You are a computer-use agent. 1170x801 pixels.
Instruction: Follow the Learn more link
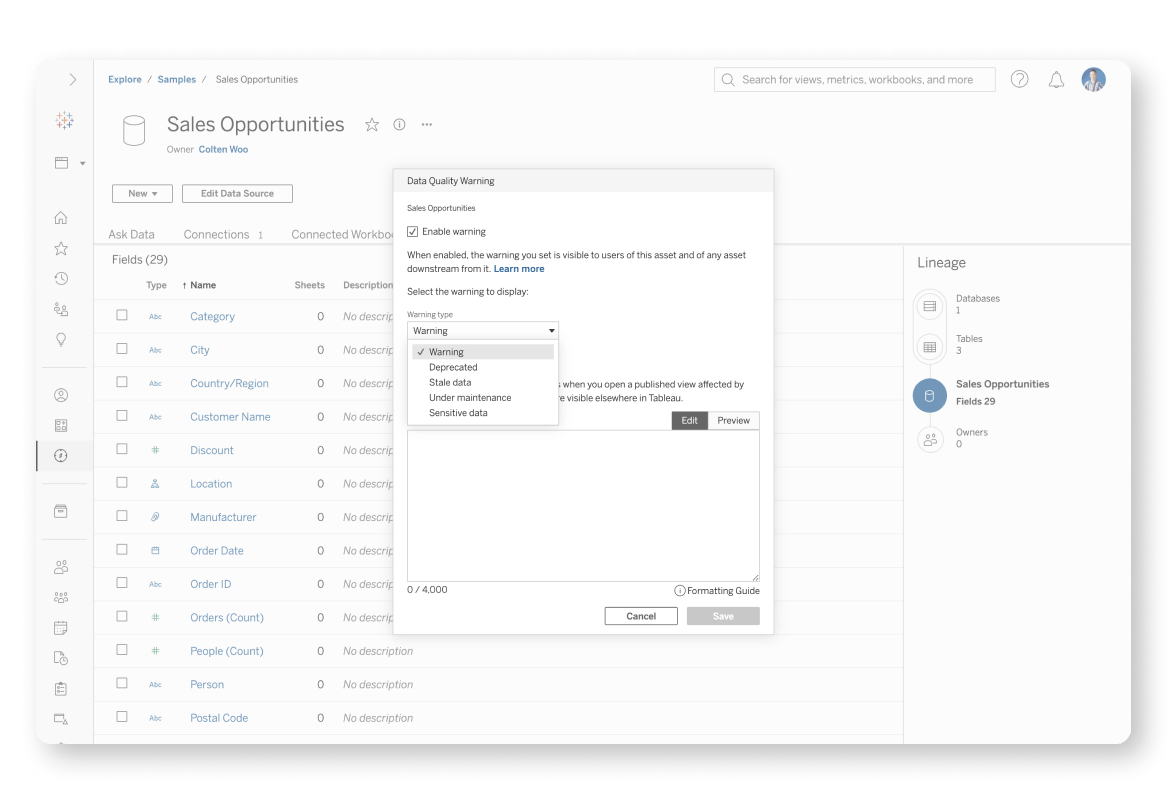pos(519,269)
